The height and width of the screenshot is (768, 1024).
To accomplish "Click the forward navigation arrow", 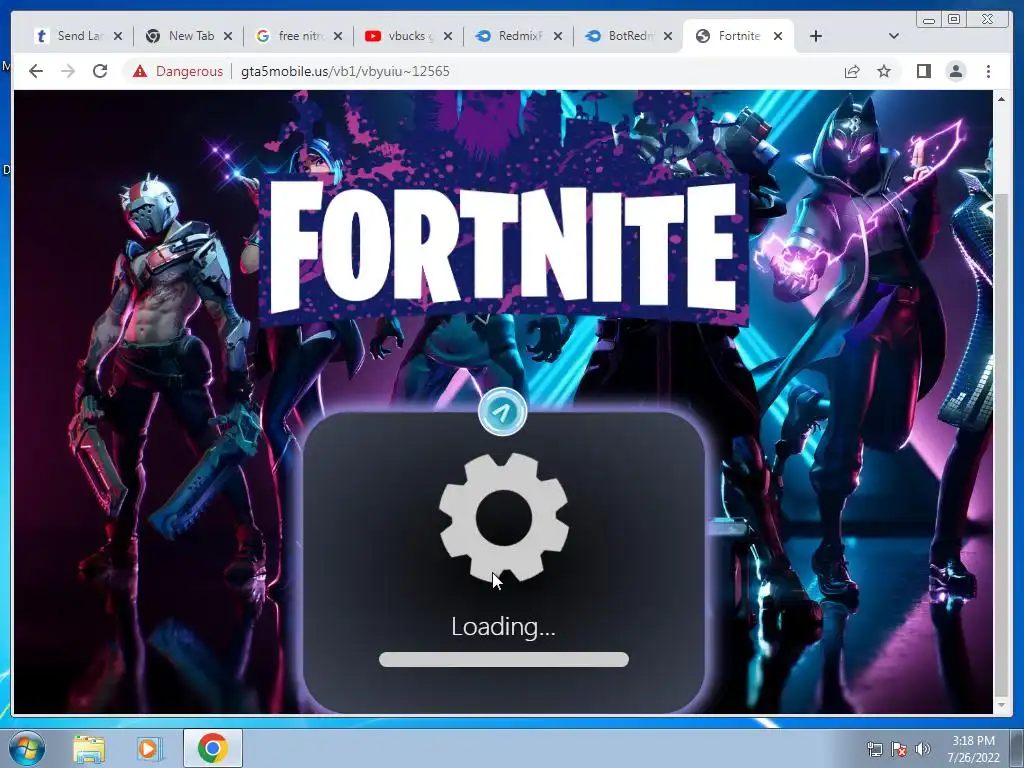I will click(68, 71).
